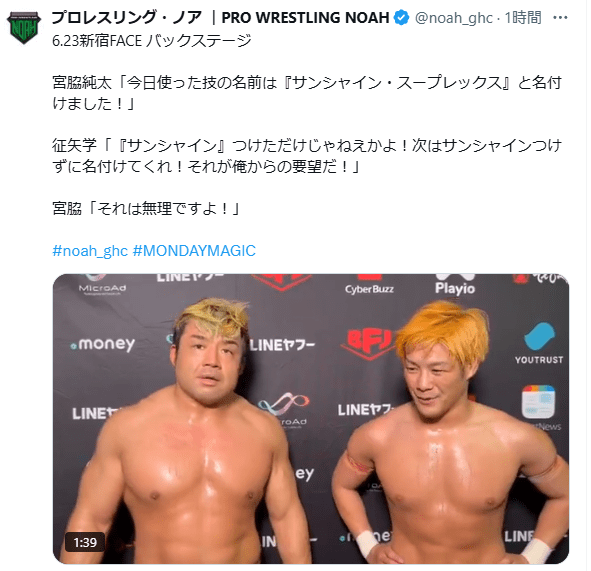This screenshot has height=571, width=591.
Task: Open the tweet timestamp showing 1時間
Action: tap(523, 18)
